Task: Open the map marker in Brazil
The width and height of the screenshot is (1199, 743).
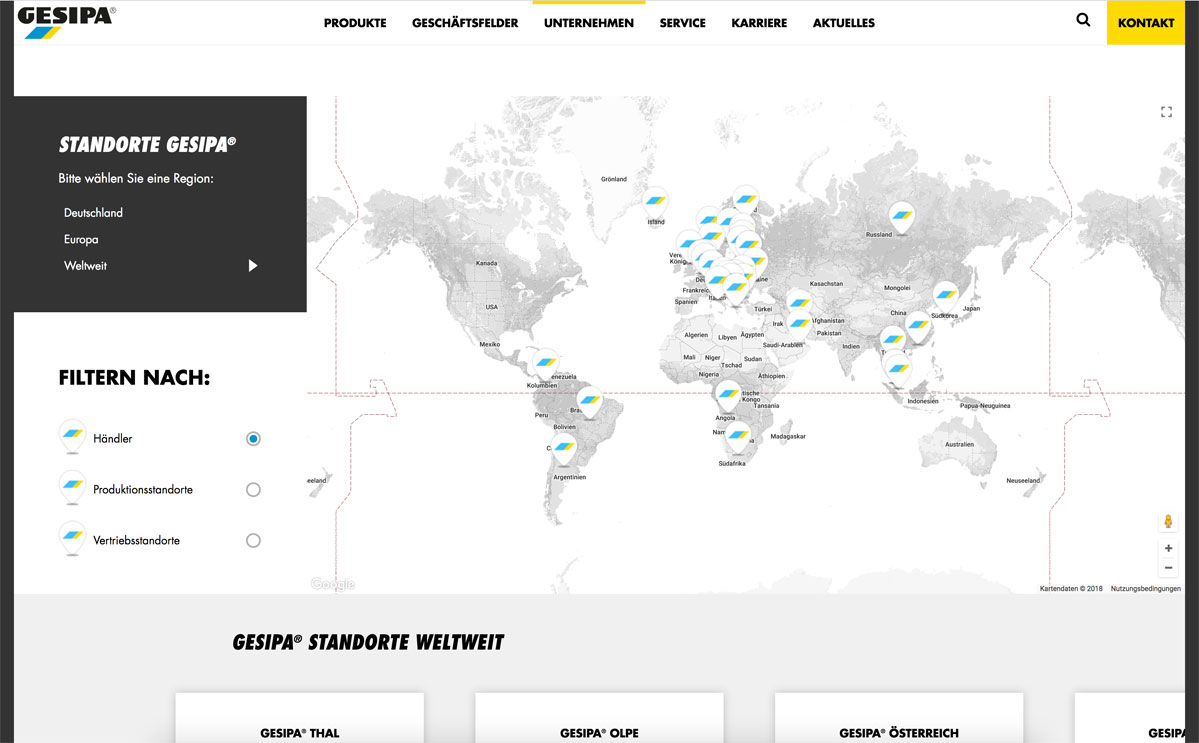Action: click(x=589, y=401)
